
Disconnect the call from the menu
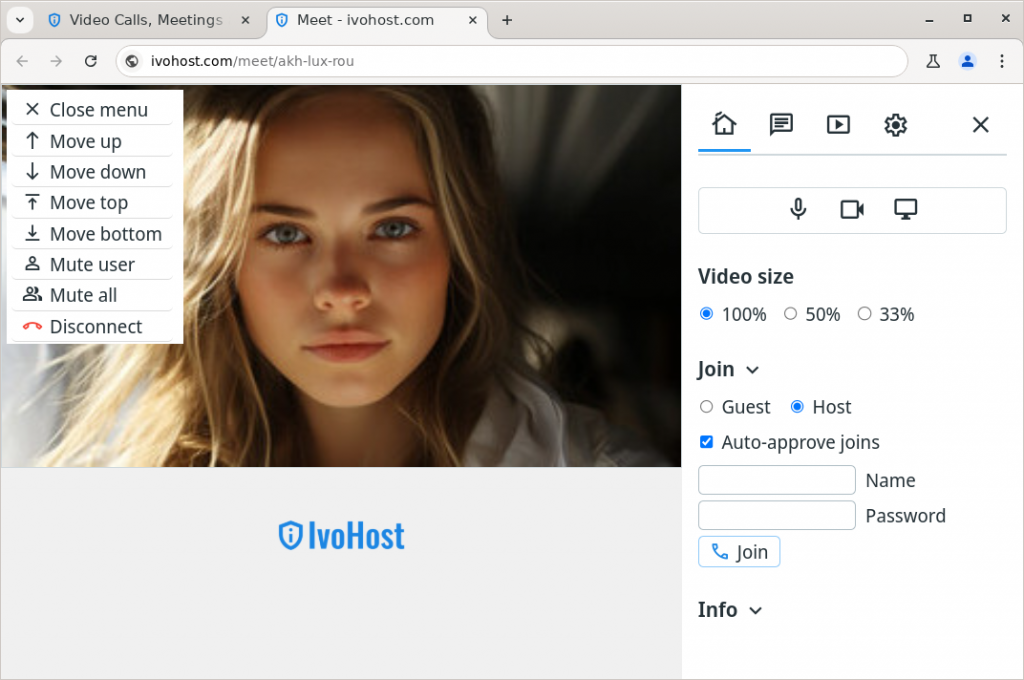(x=92, y=327)
